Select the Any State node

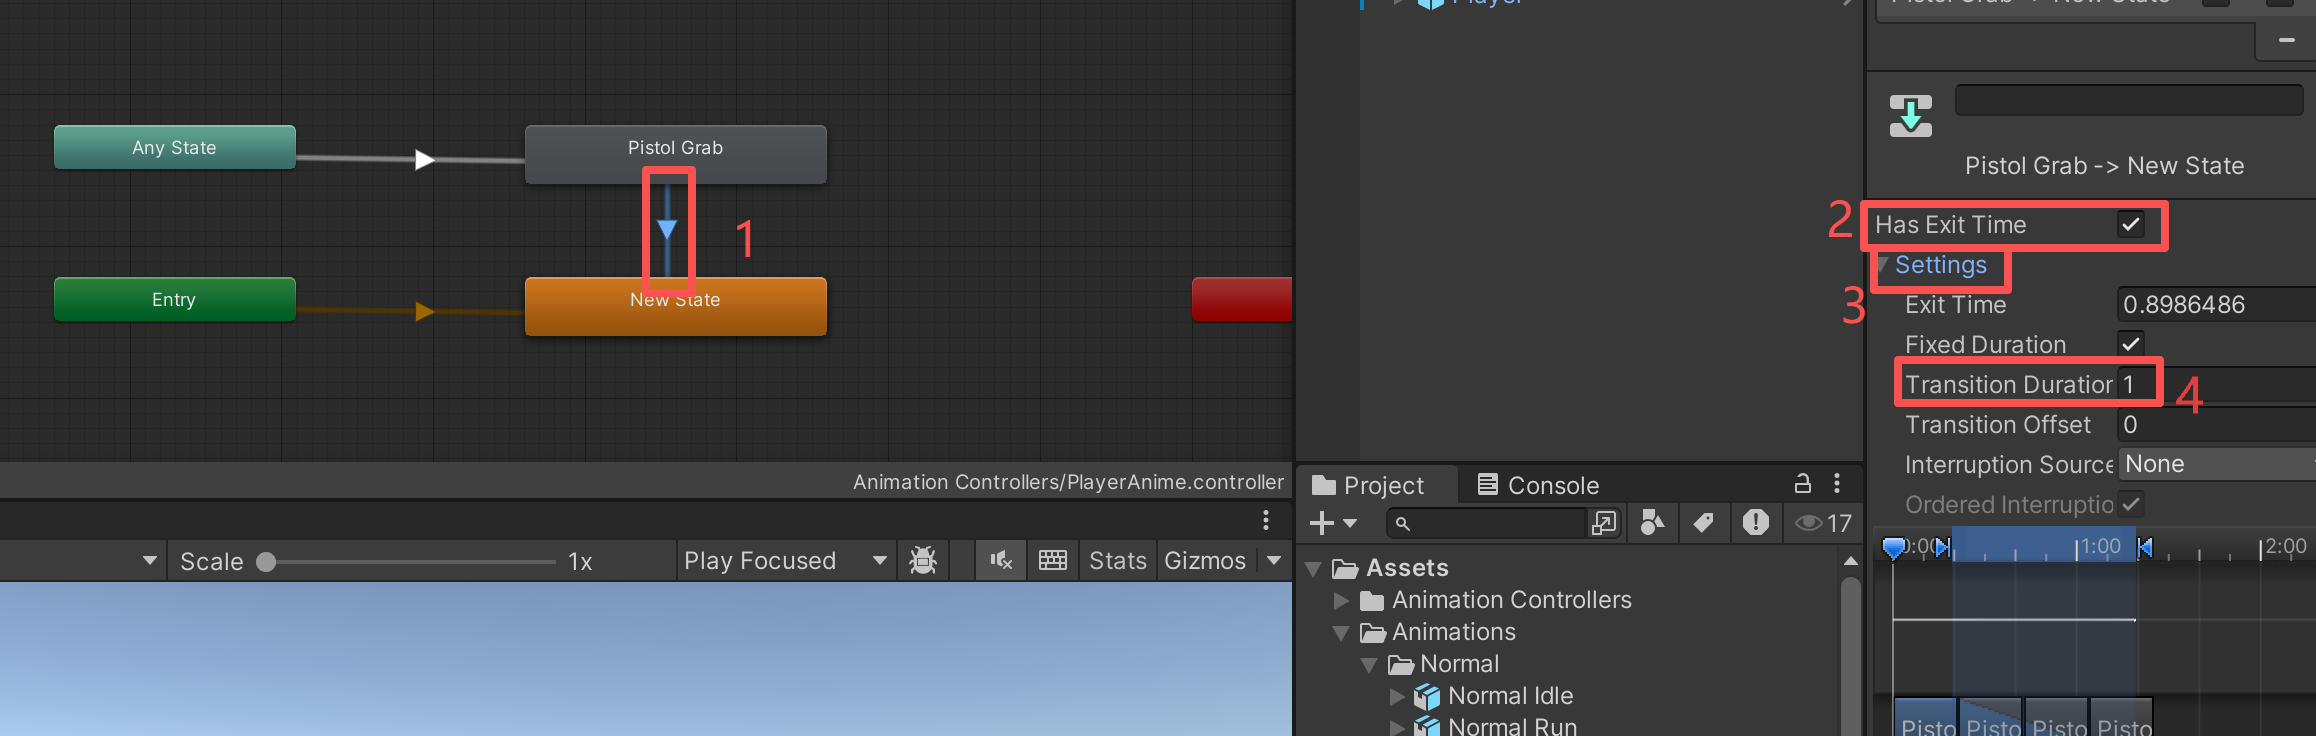tap(175, 147)
